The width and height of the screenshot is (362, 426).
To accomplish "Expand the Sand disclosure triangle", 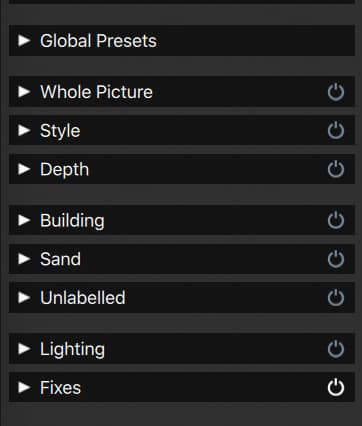I will click(x=24, y=259).
